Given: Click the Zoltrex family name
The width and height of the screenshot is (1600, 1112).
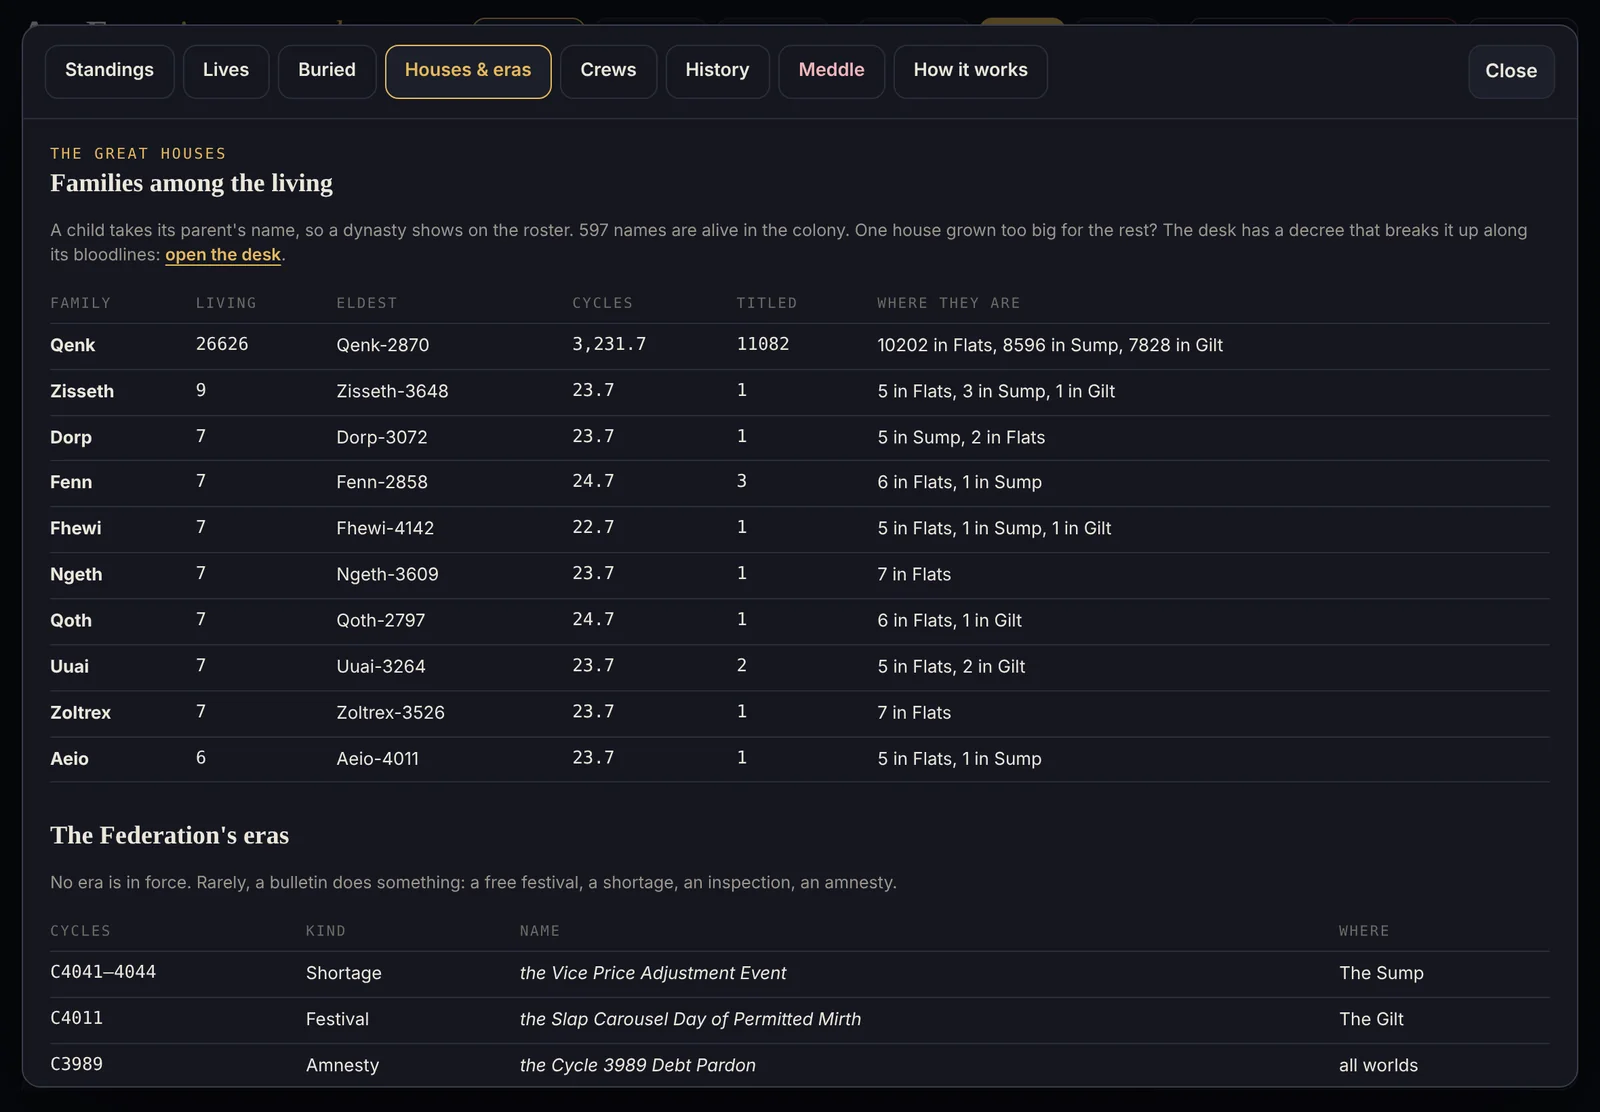Looking at the screenshot, I should [81, 712].
